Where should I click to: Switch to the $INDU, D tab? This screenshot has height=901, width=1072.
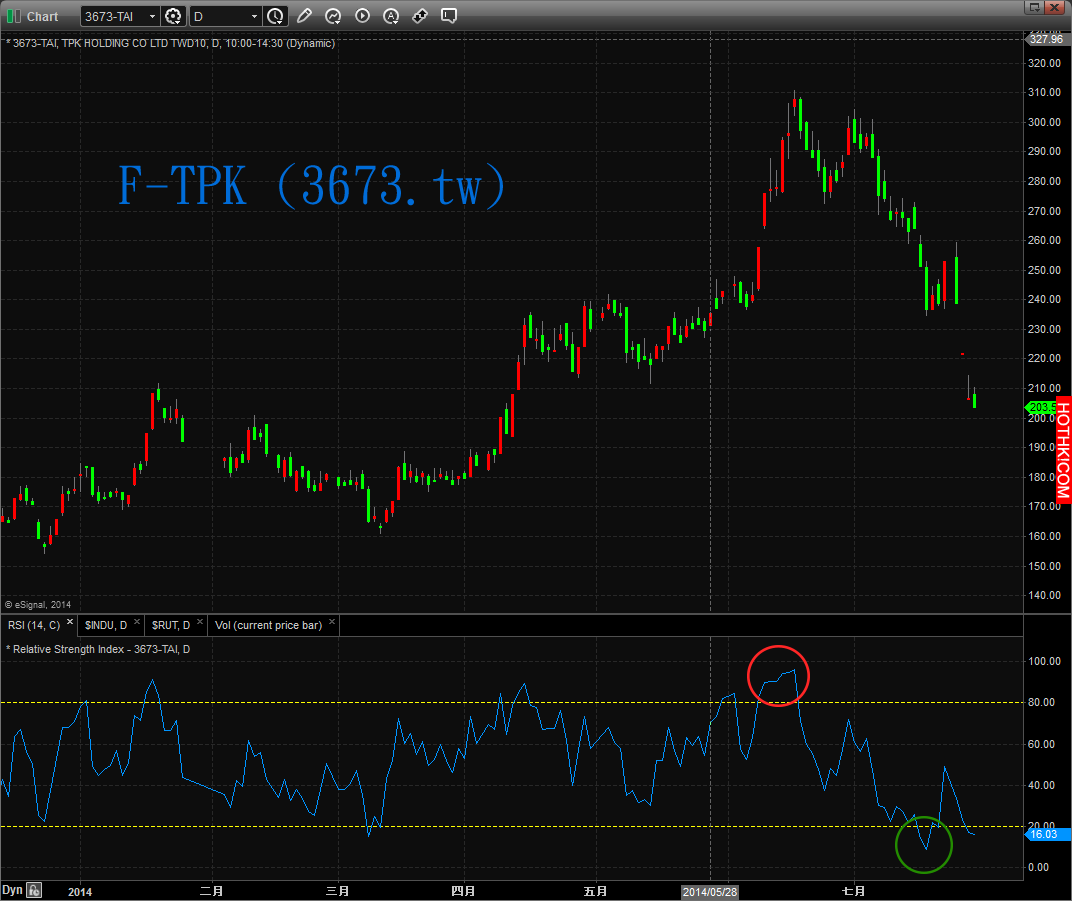click(x=106, y=626)
